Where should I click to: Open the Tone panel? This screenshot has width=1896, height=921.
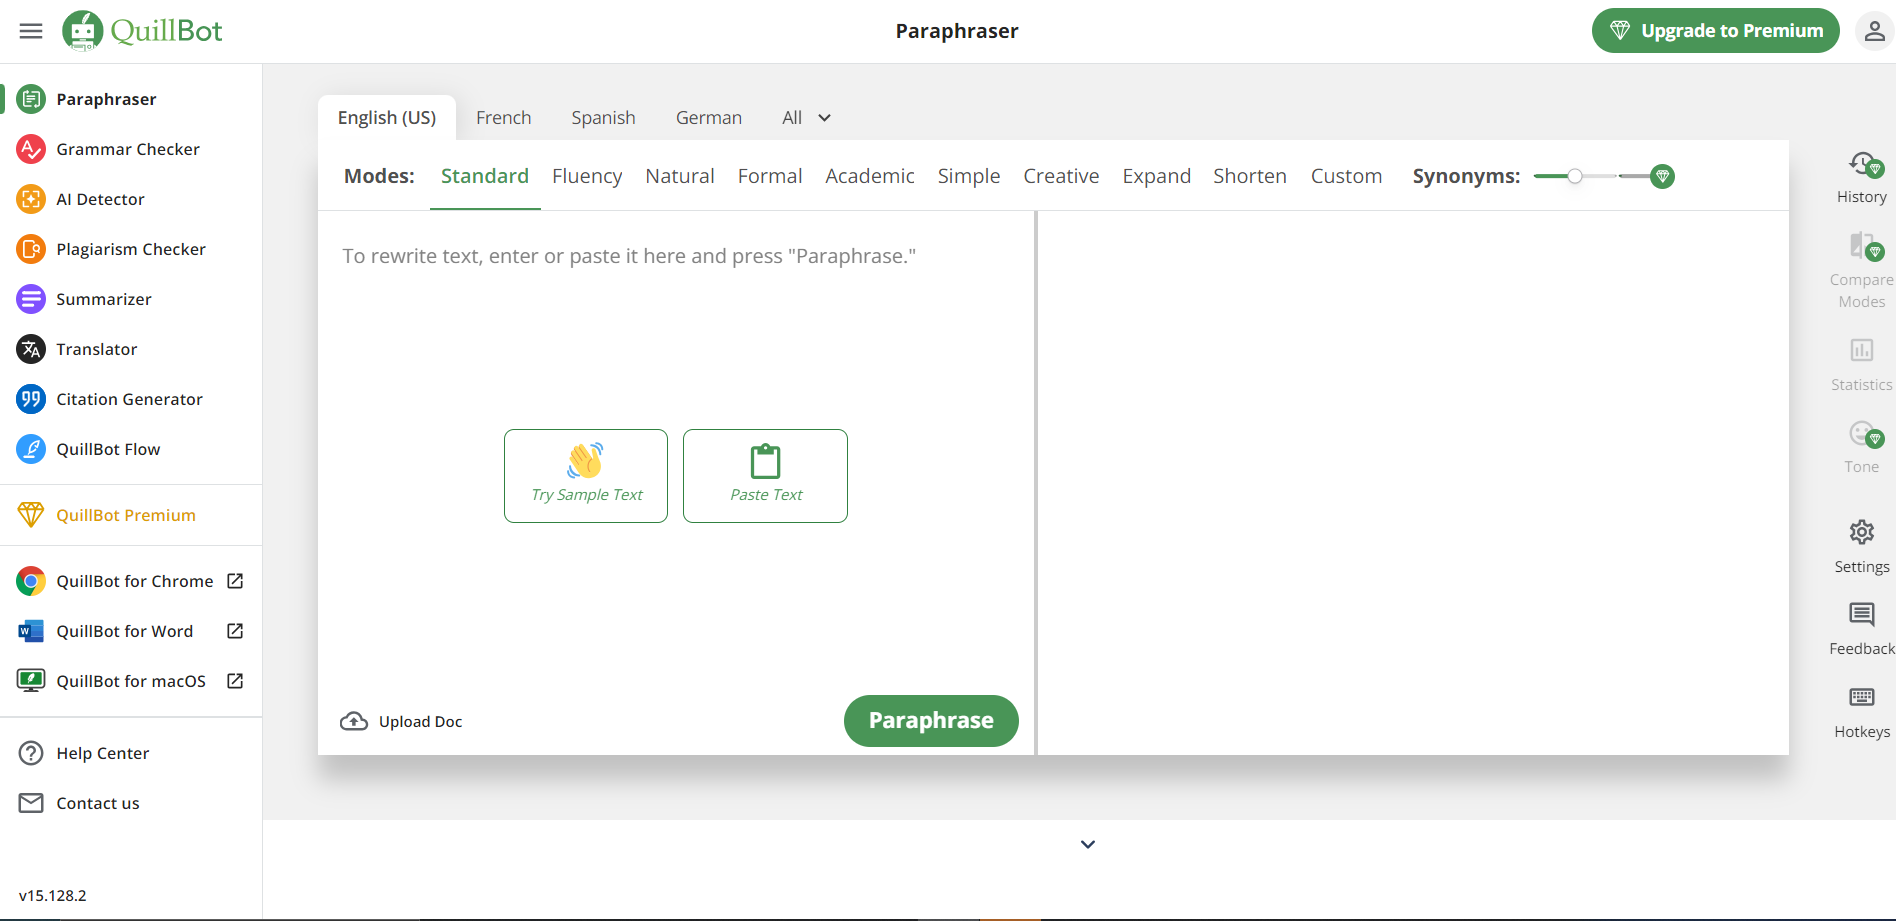point(1861,443)
